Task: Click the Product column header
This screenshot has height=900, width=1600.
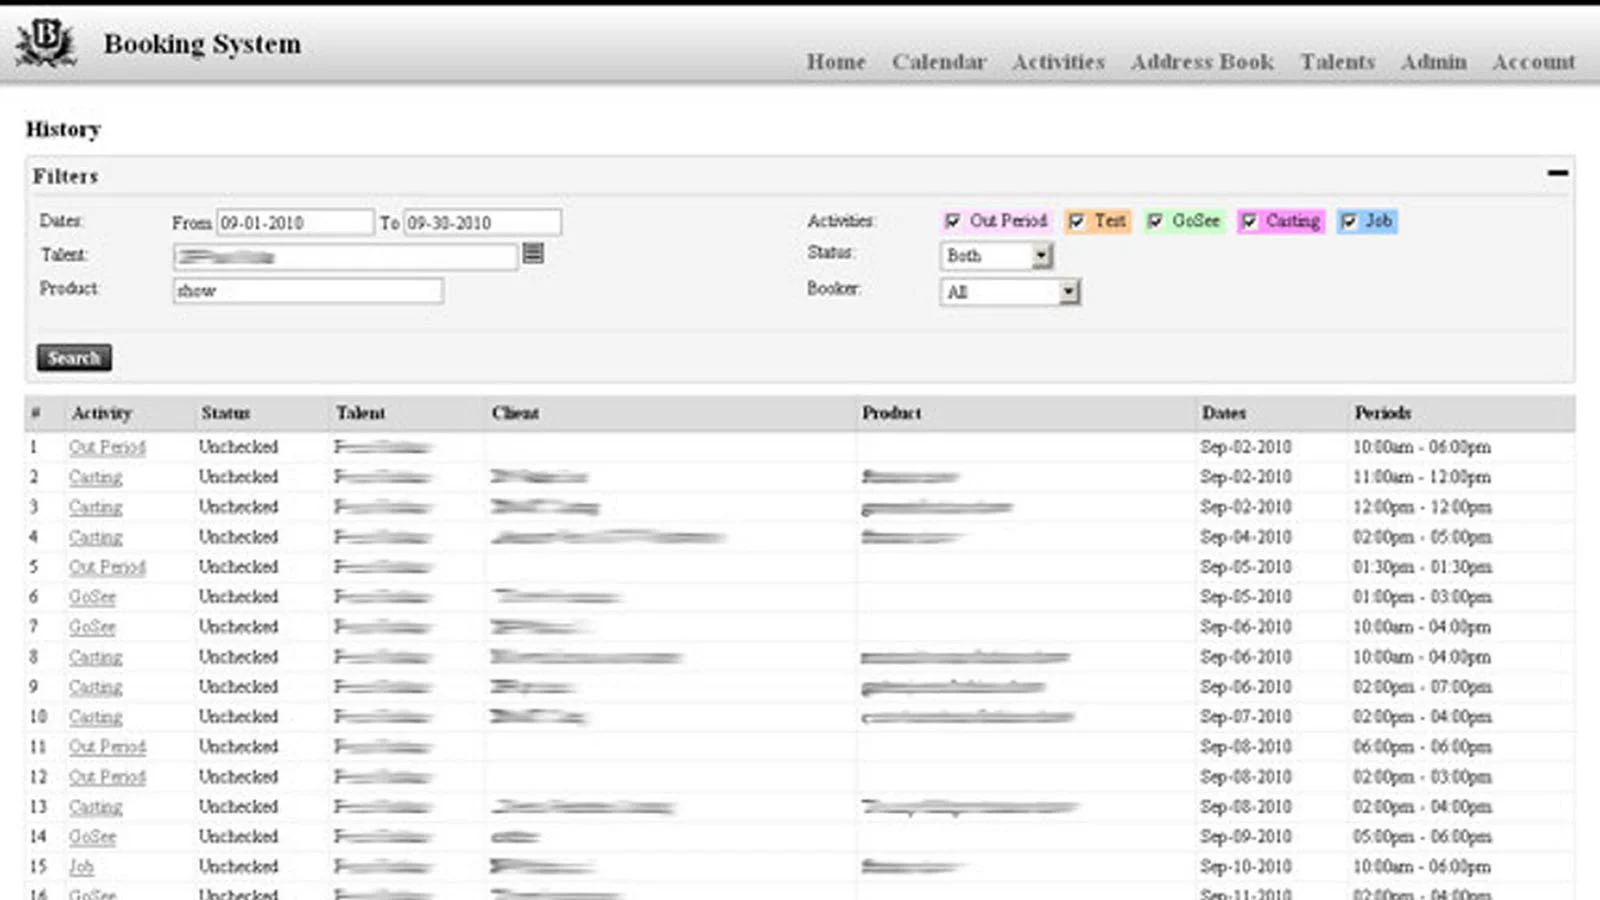Action: pyautogui.click(x=891, y=413)
